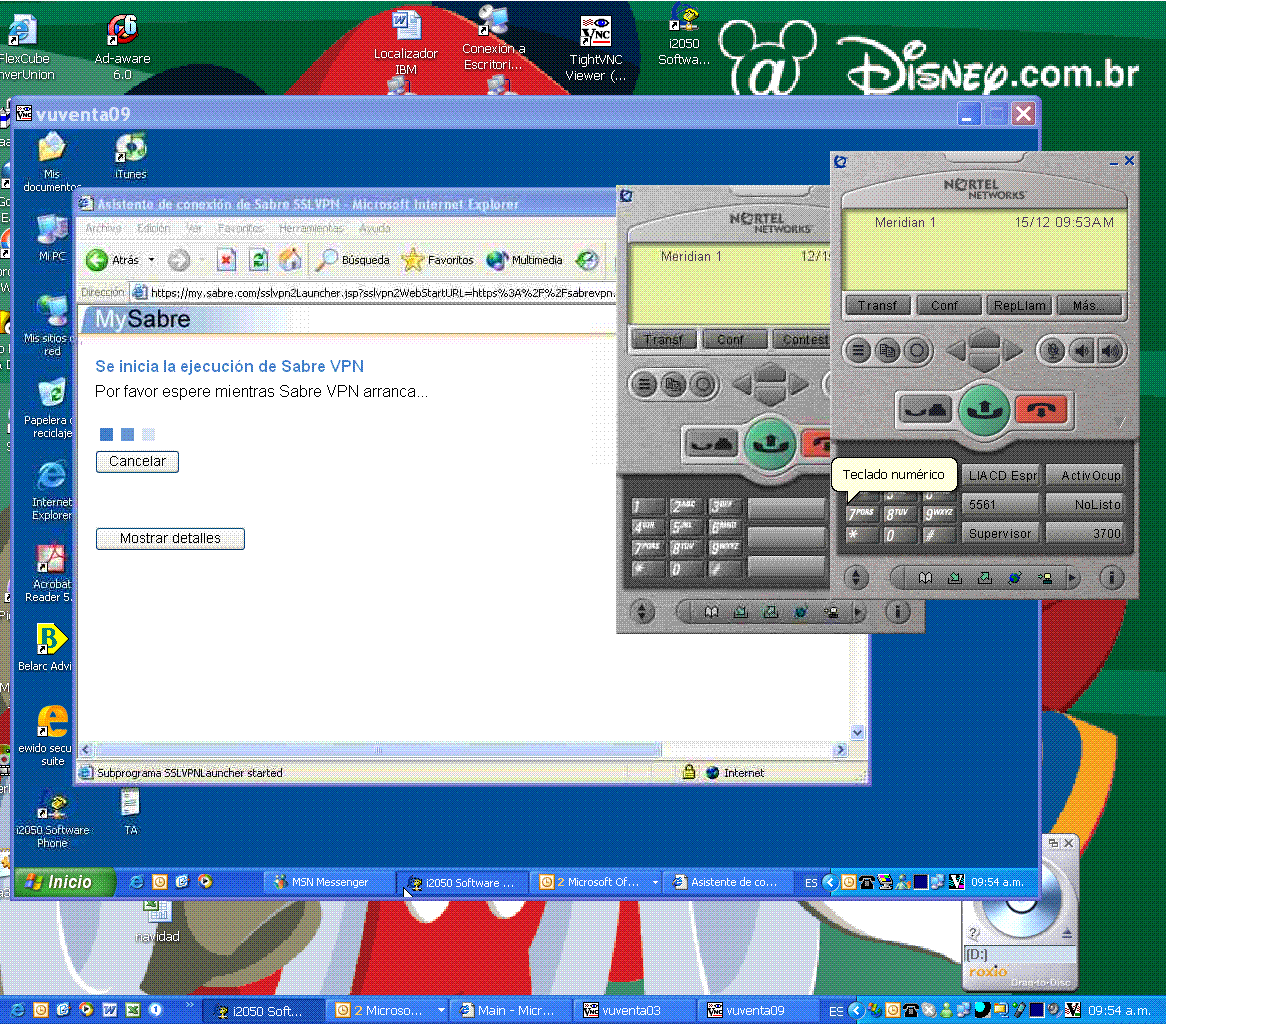Click the up navigation arrow on the front softphone
The image size is (1280, 1024).
coord(985,335)
